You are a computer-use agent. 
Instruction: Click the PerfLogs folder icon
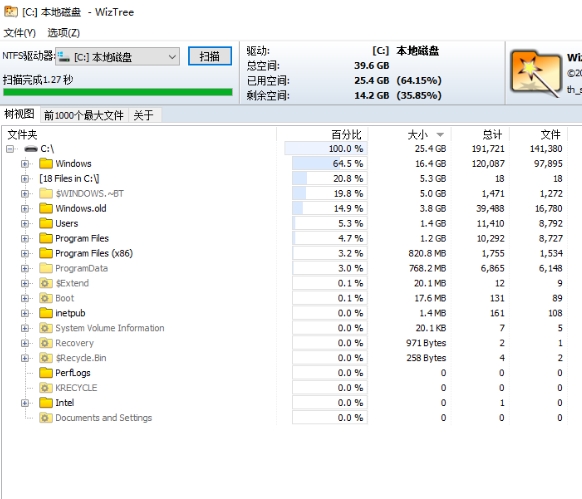click(x=46, y=373)
